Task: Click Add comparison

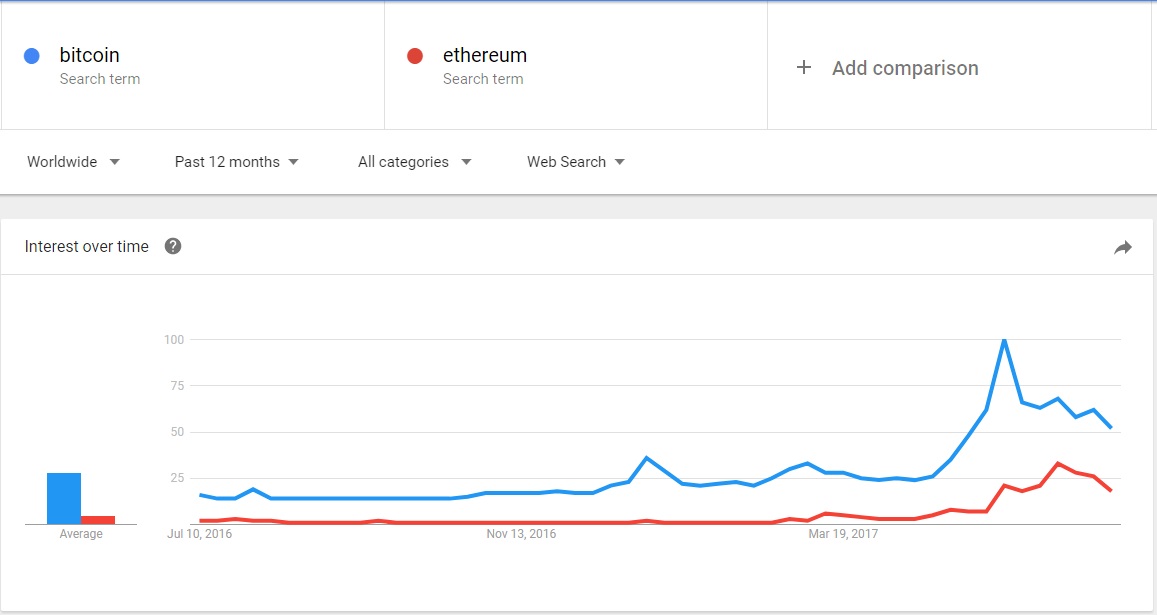Action: [905, 68]
